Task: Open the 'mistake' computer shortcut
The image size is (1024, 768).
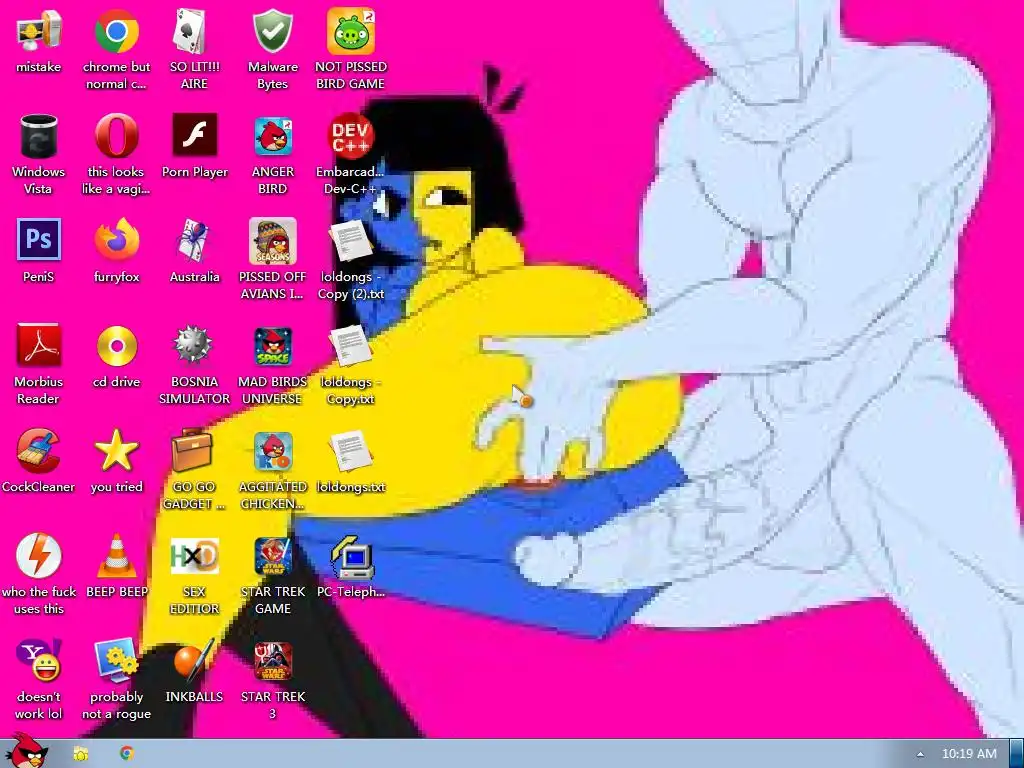Action: click(39, 33)
